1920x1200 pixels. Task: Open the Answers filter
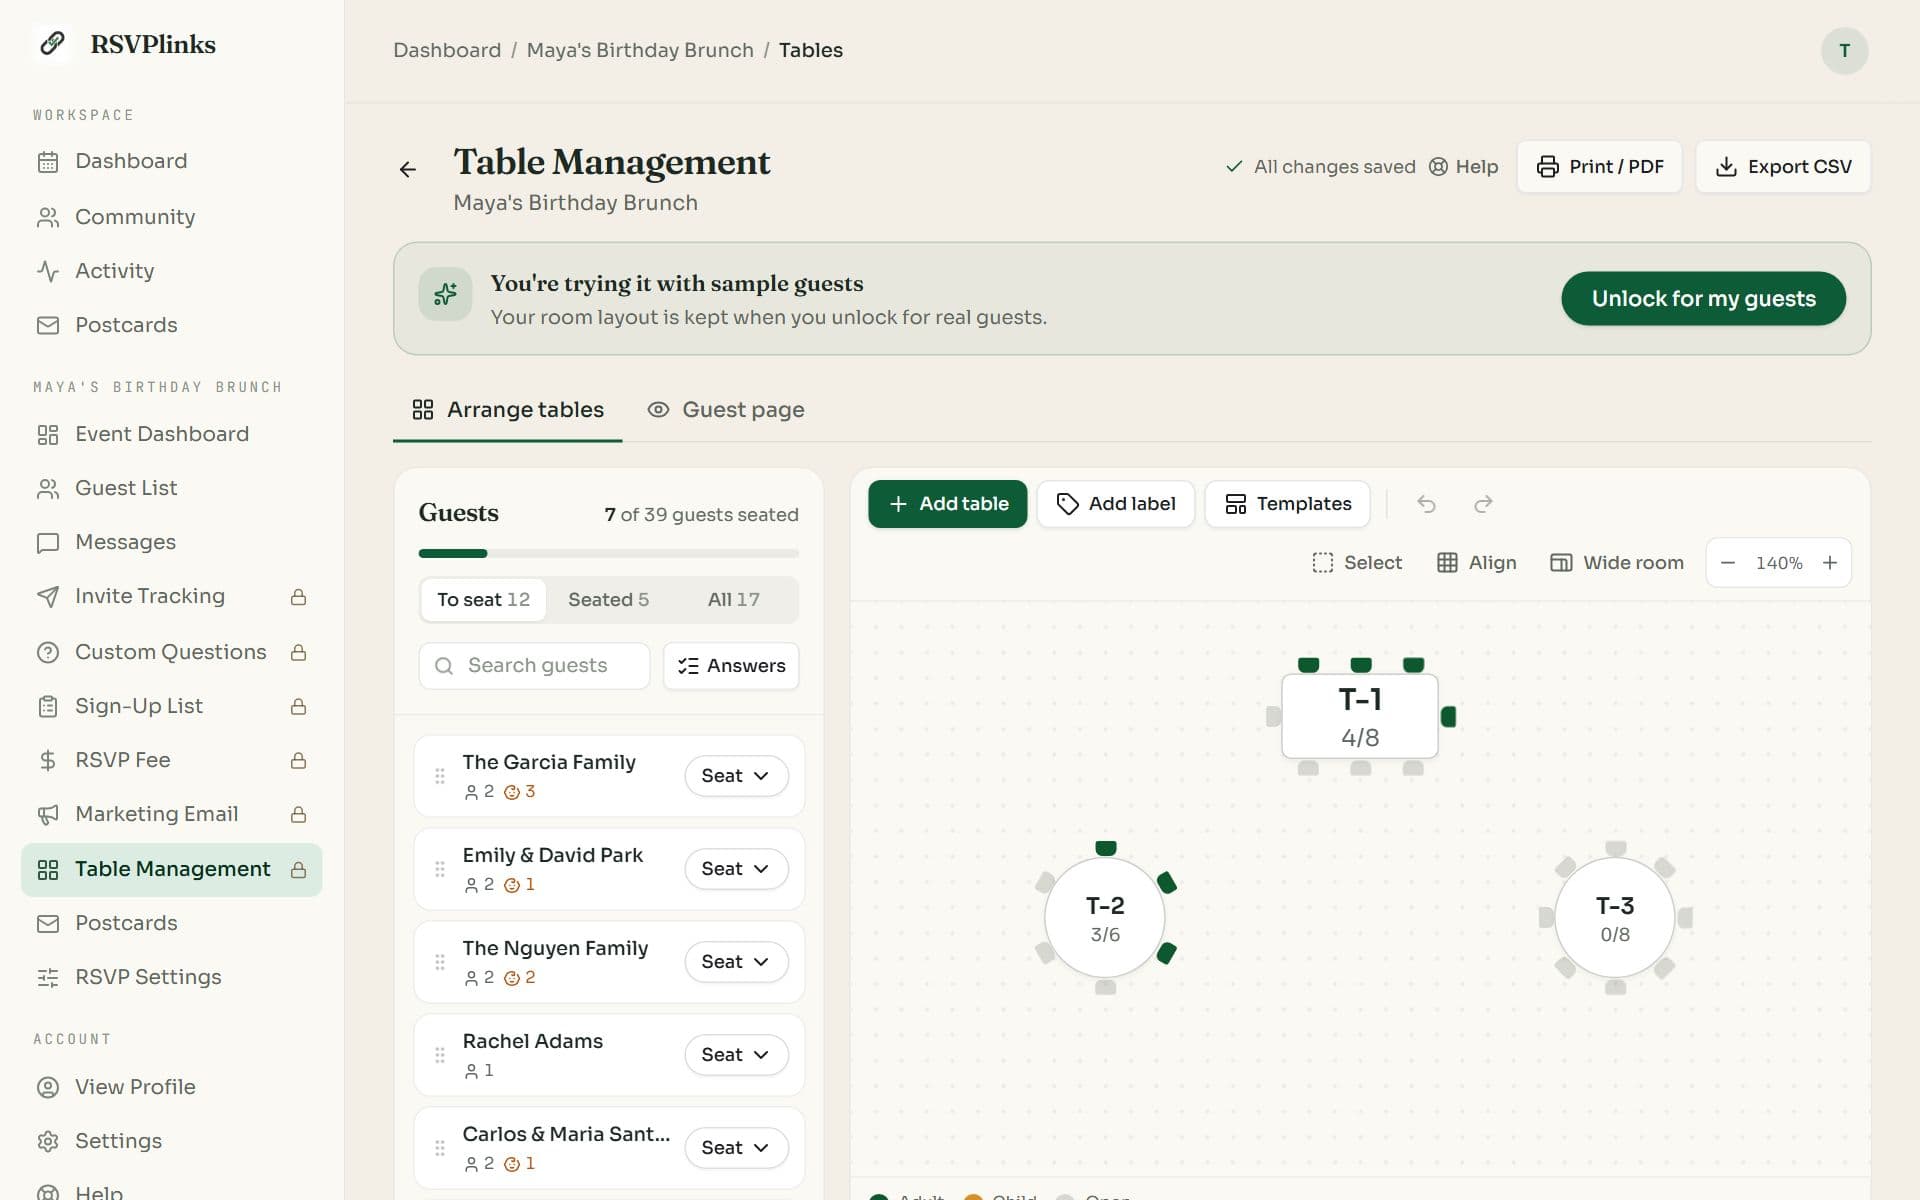(731, 666)
